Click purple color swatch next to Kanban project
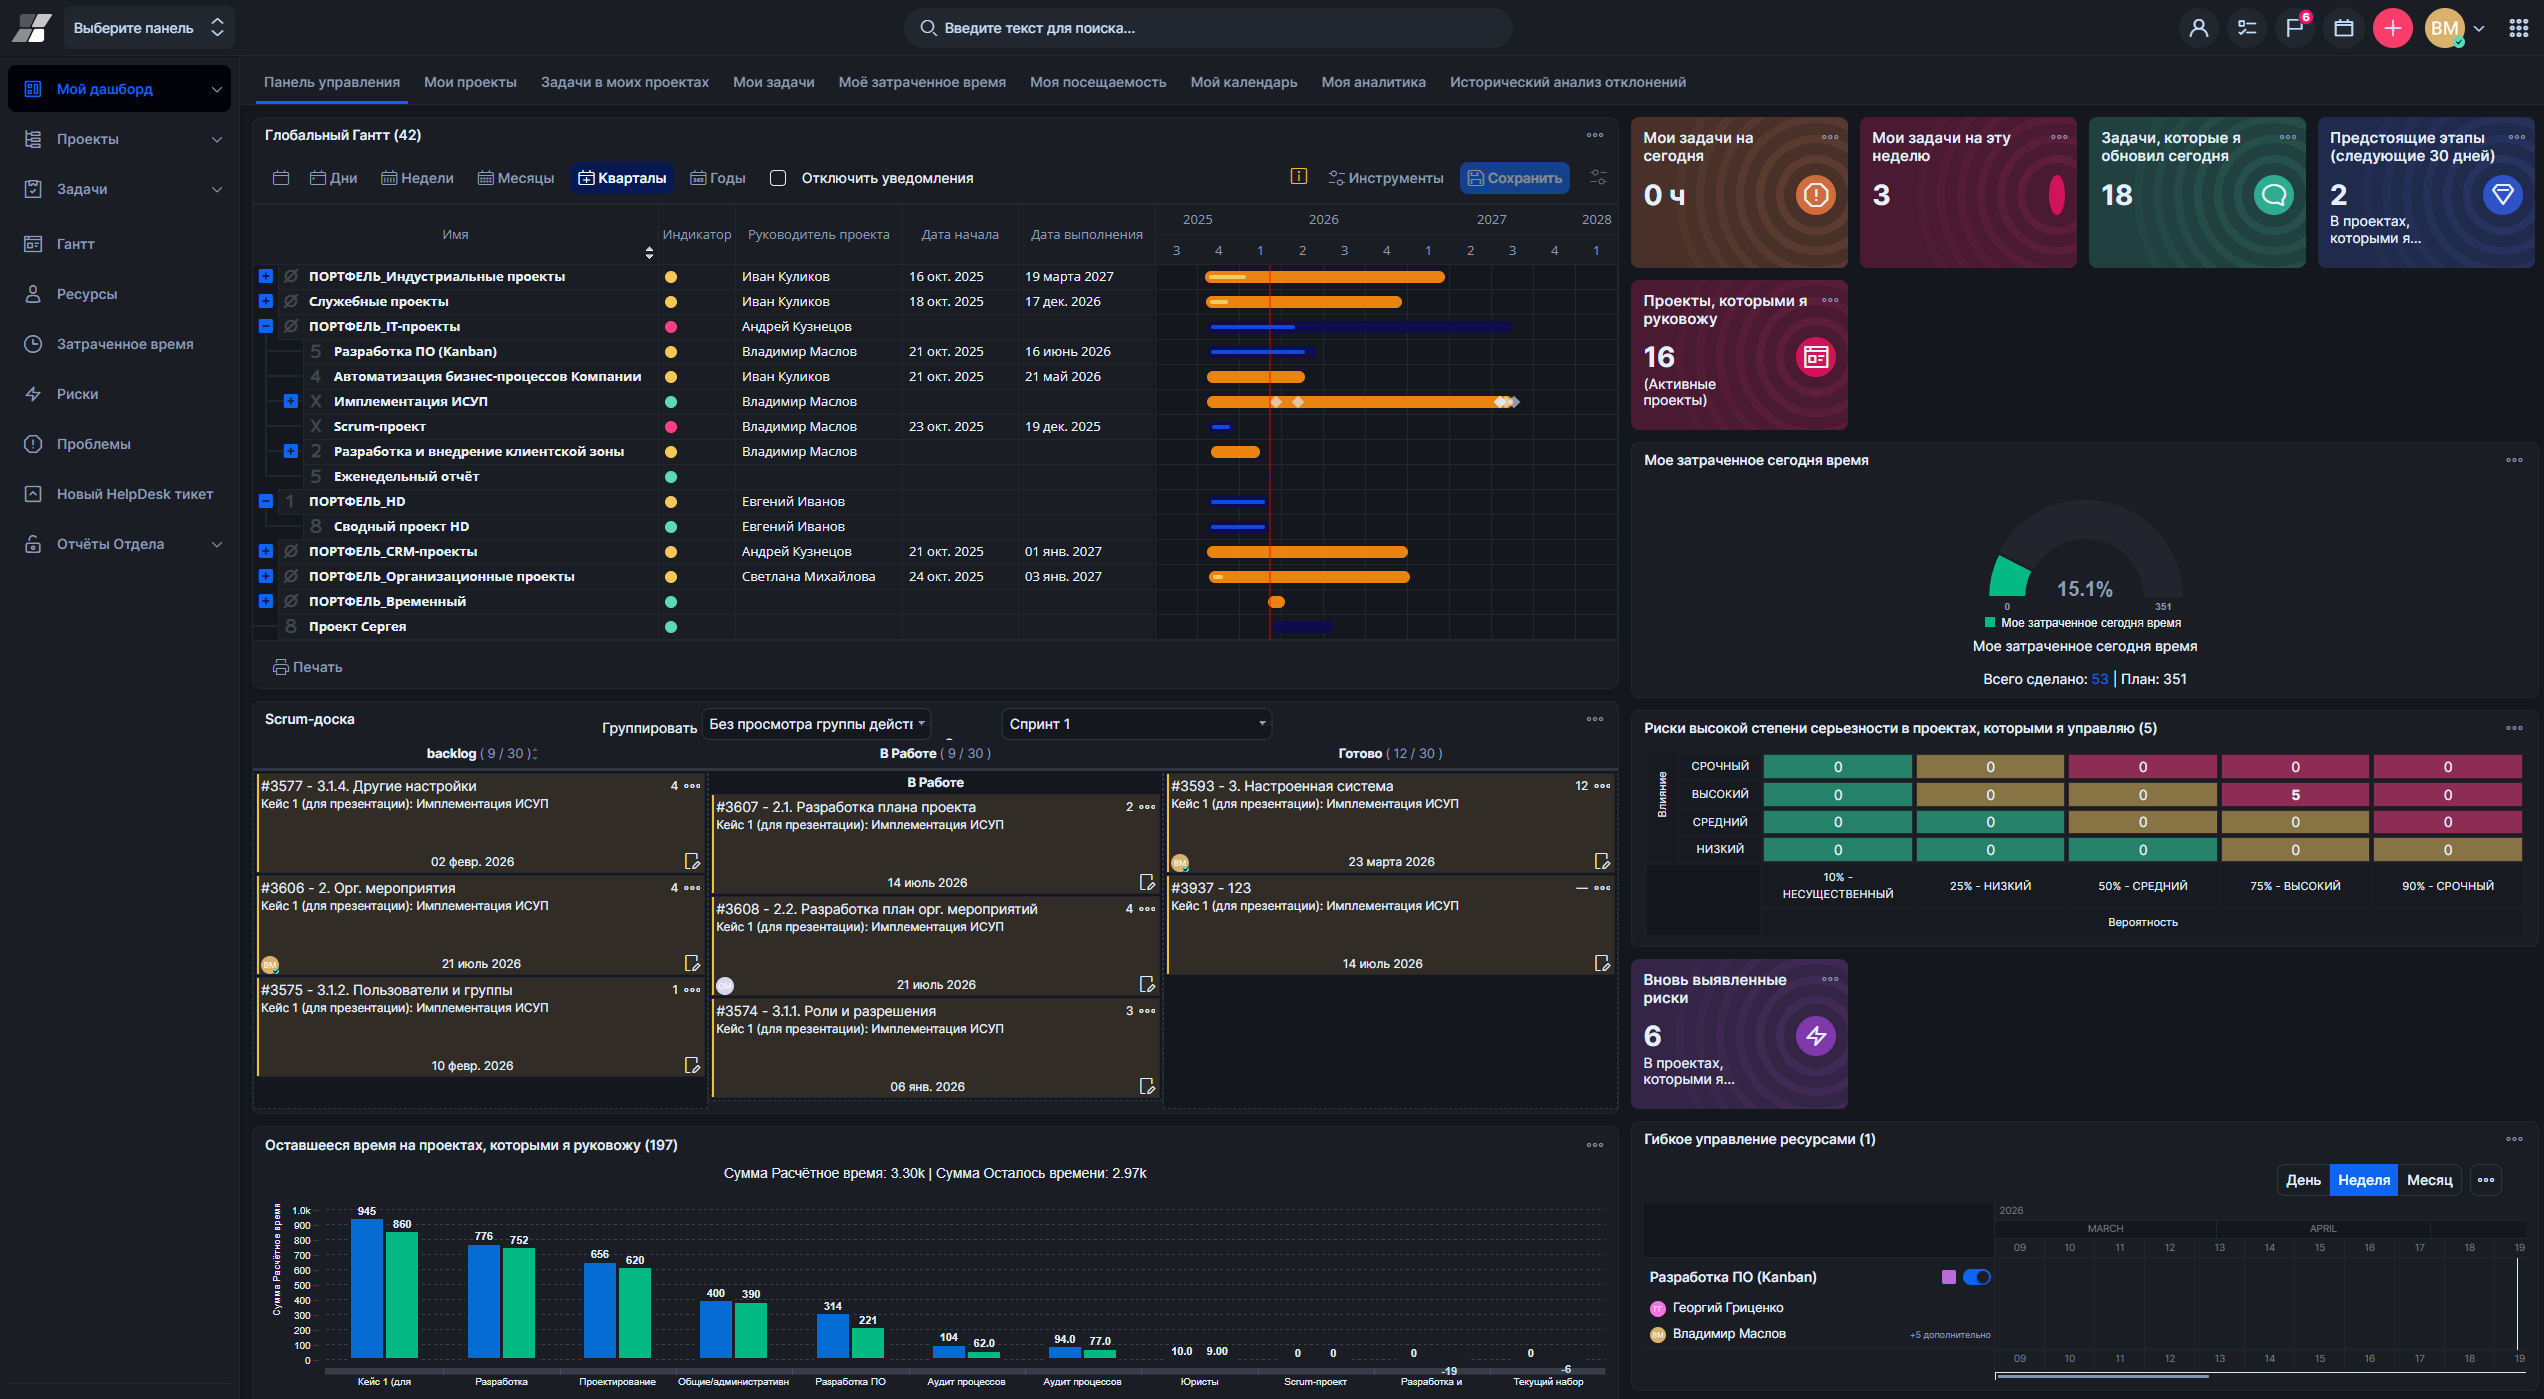2544x1399 pixels. click(1948, 1277)
